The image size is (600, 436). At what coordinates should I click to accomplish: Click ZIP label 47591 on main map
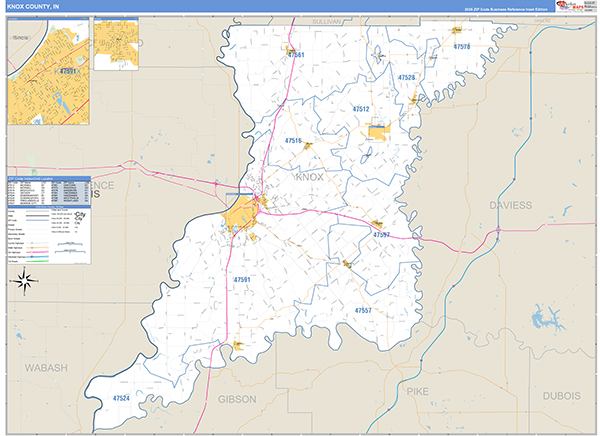click(x=242, y=280)
